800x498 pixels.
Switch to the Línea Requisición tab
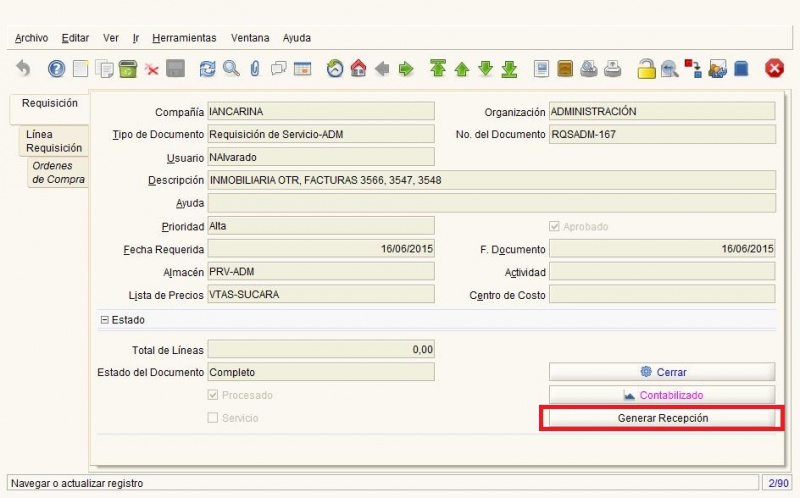coord(54,141)
